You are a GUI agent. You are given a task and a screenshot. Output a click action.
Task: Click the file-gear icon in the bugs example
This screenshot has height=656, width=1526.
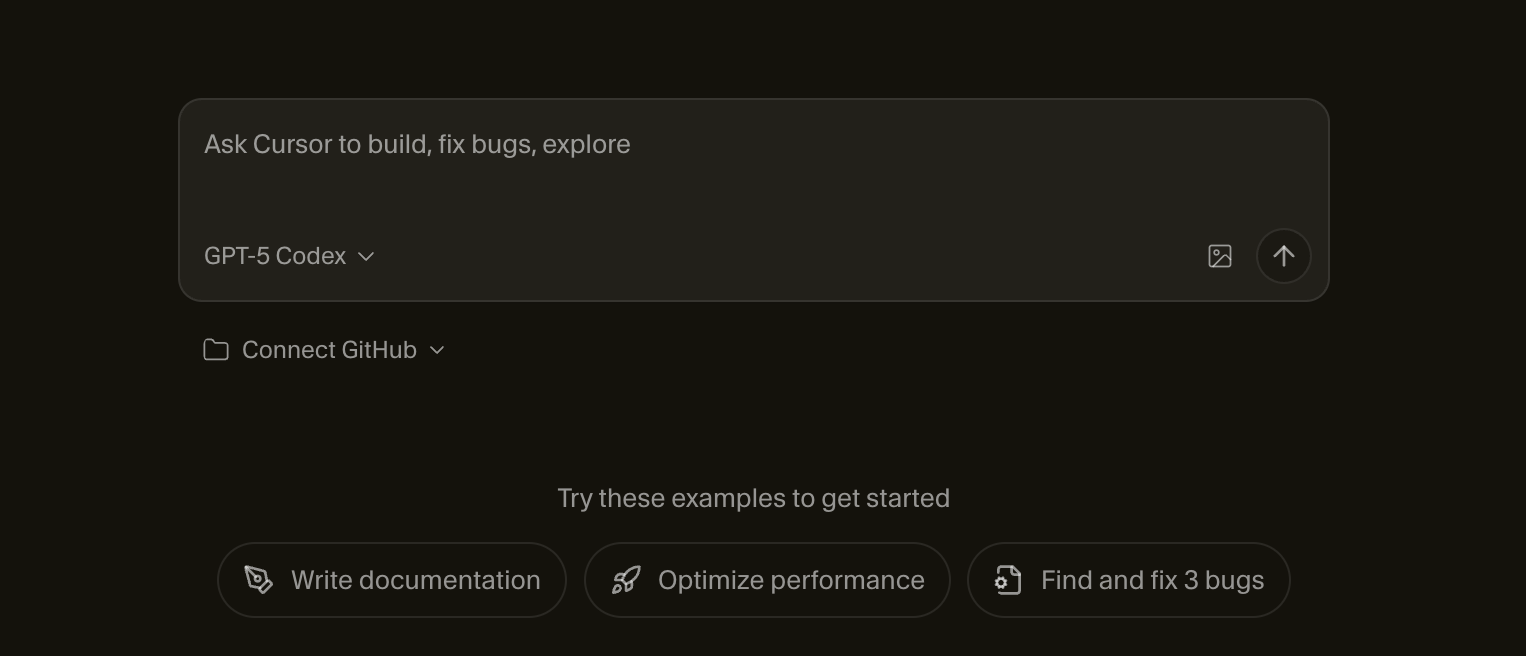point(1008,580)
